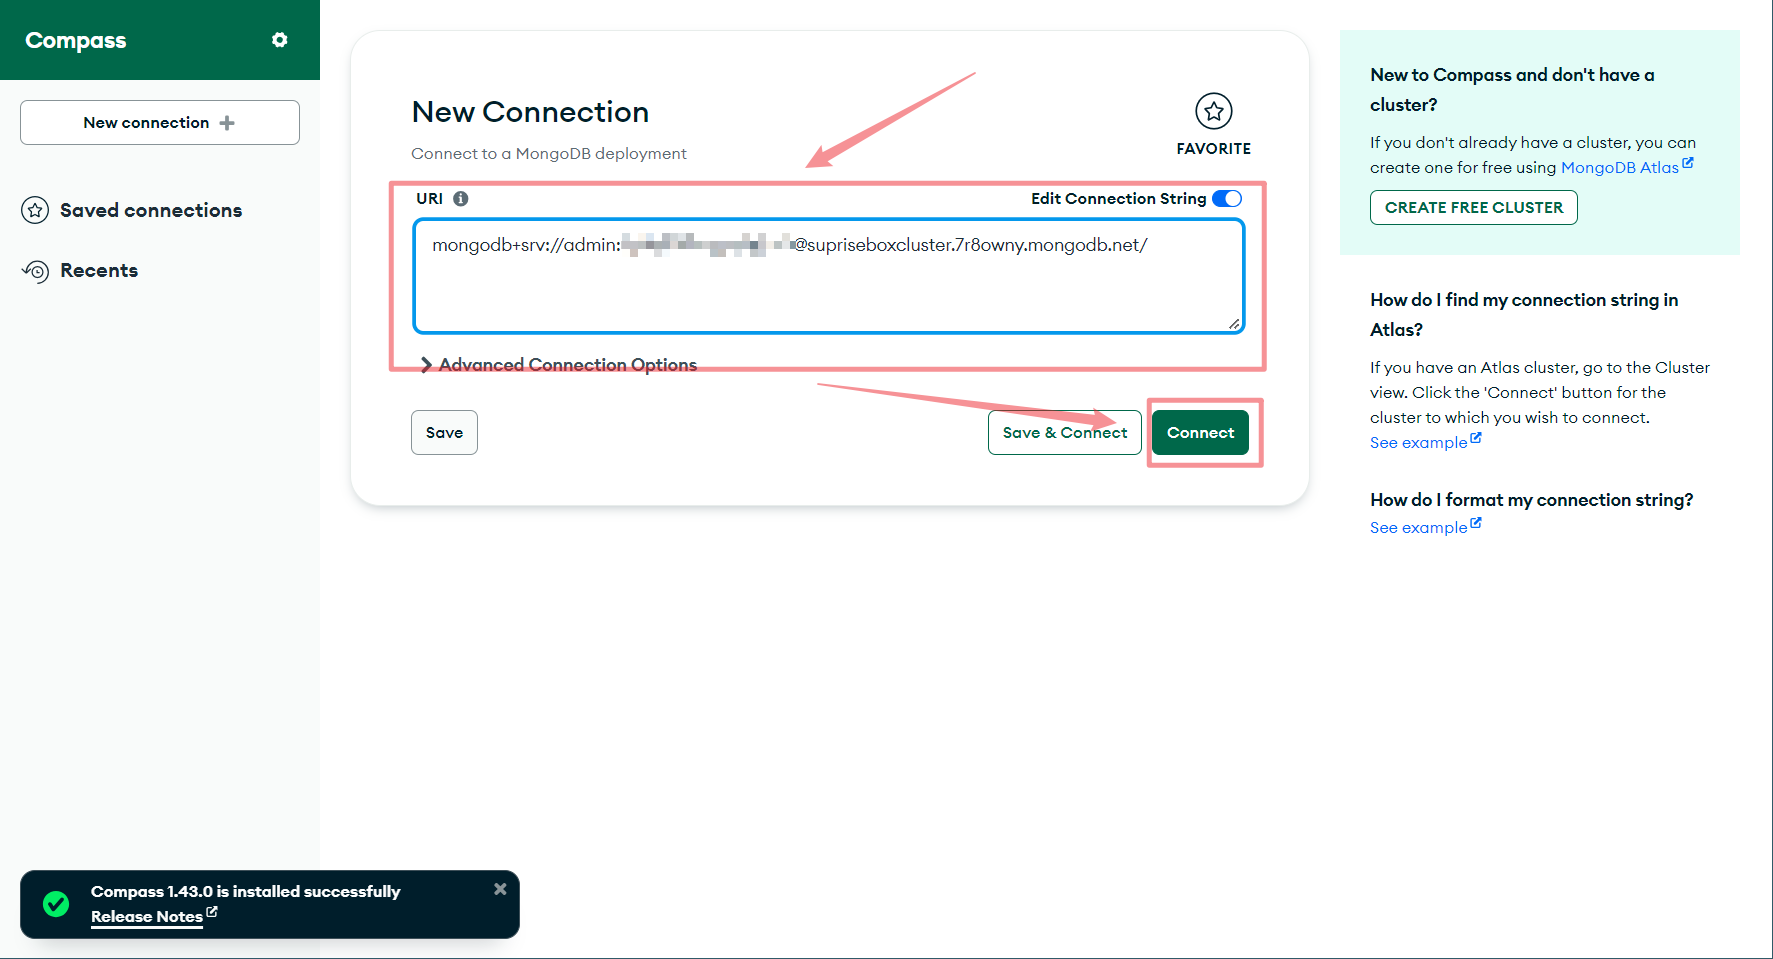
Task: Toggle Edit Connection String switch
Action: coord(1227,198)
